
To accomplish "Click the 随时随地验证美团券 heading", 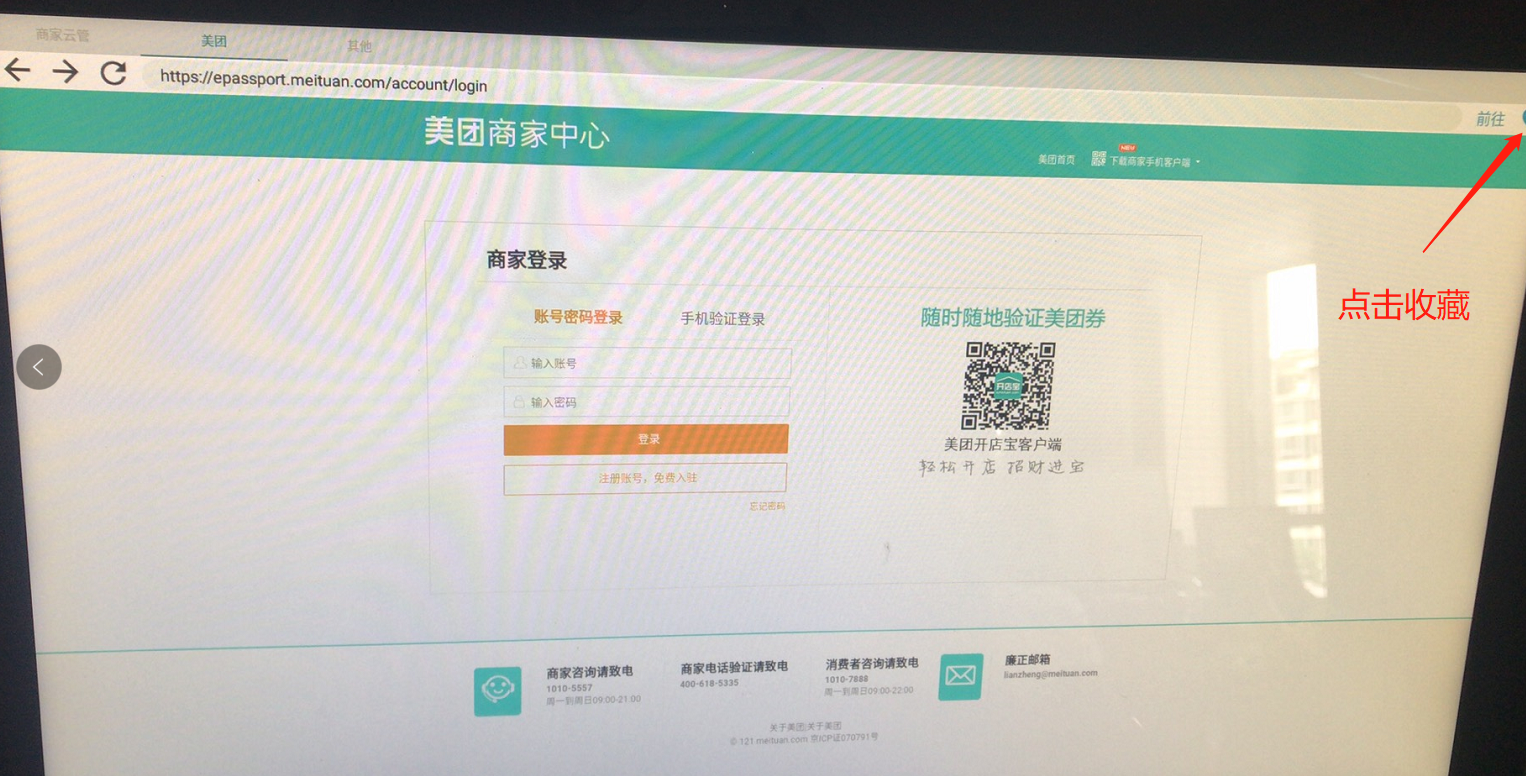I will tap(1013, 318).
